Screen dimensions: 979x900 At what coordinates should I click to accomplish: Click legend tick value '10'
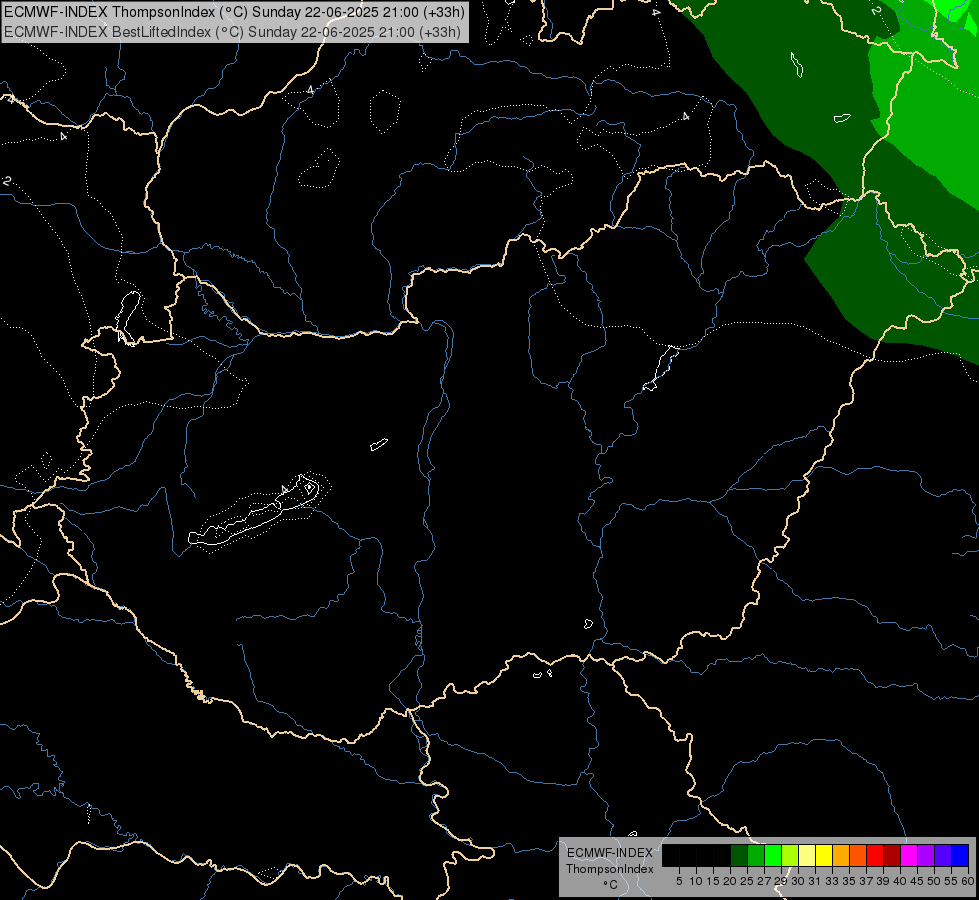(x=696, y=881)
